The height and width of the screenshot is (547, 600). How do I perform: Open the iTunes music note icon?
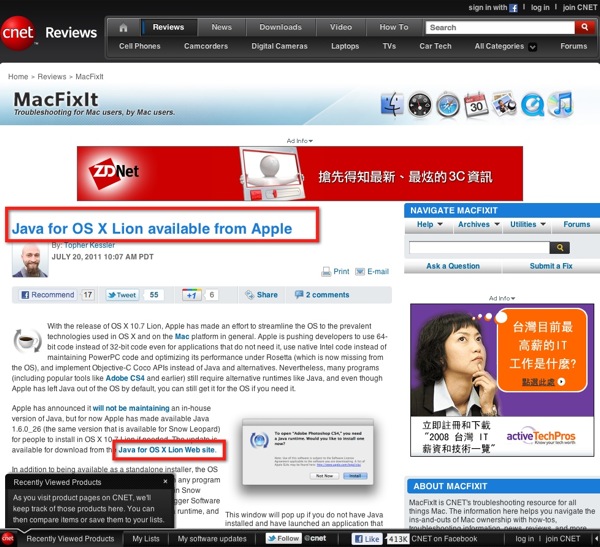[561, 104]
